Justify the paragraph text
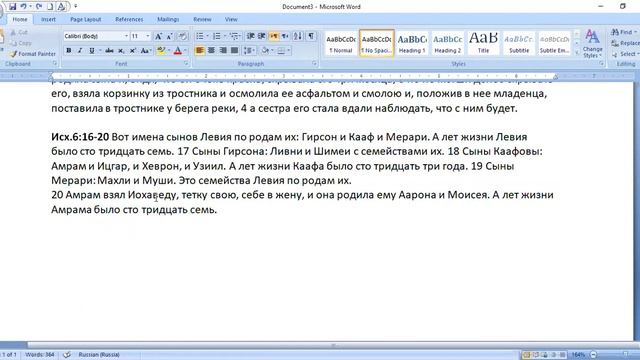The image size is (640, 360). [234, 51]
